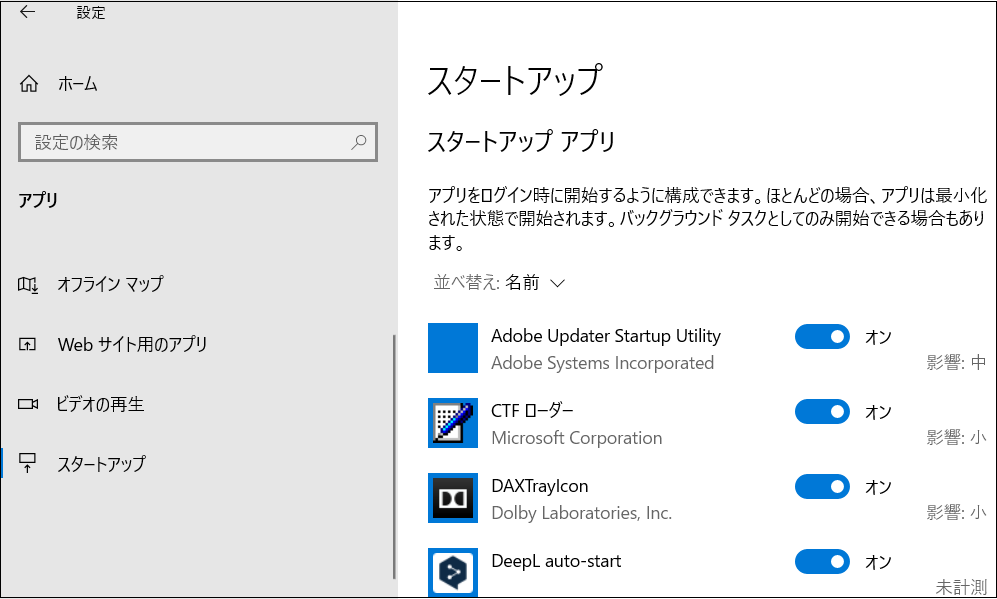This screenshot has height=599, width=997.
Task: Click the CTF Loader pen icon
Action: click(x=453, y=423)
